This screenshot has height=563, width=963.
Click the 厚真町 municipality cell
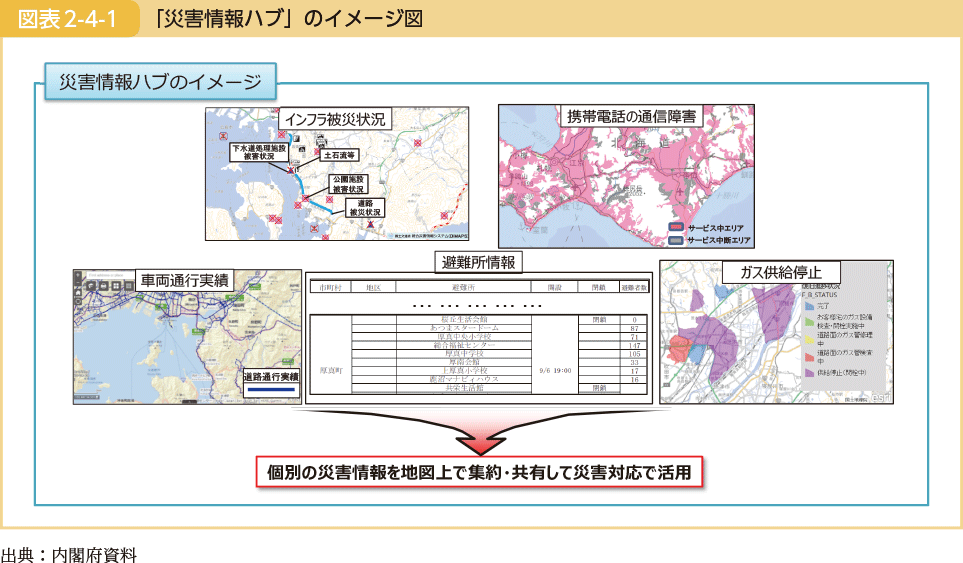tap(331, 371)
